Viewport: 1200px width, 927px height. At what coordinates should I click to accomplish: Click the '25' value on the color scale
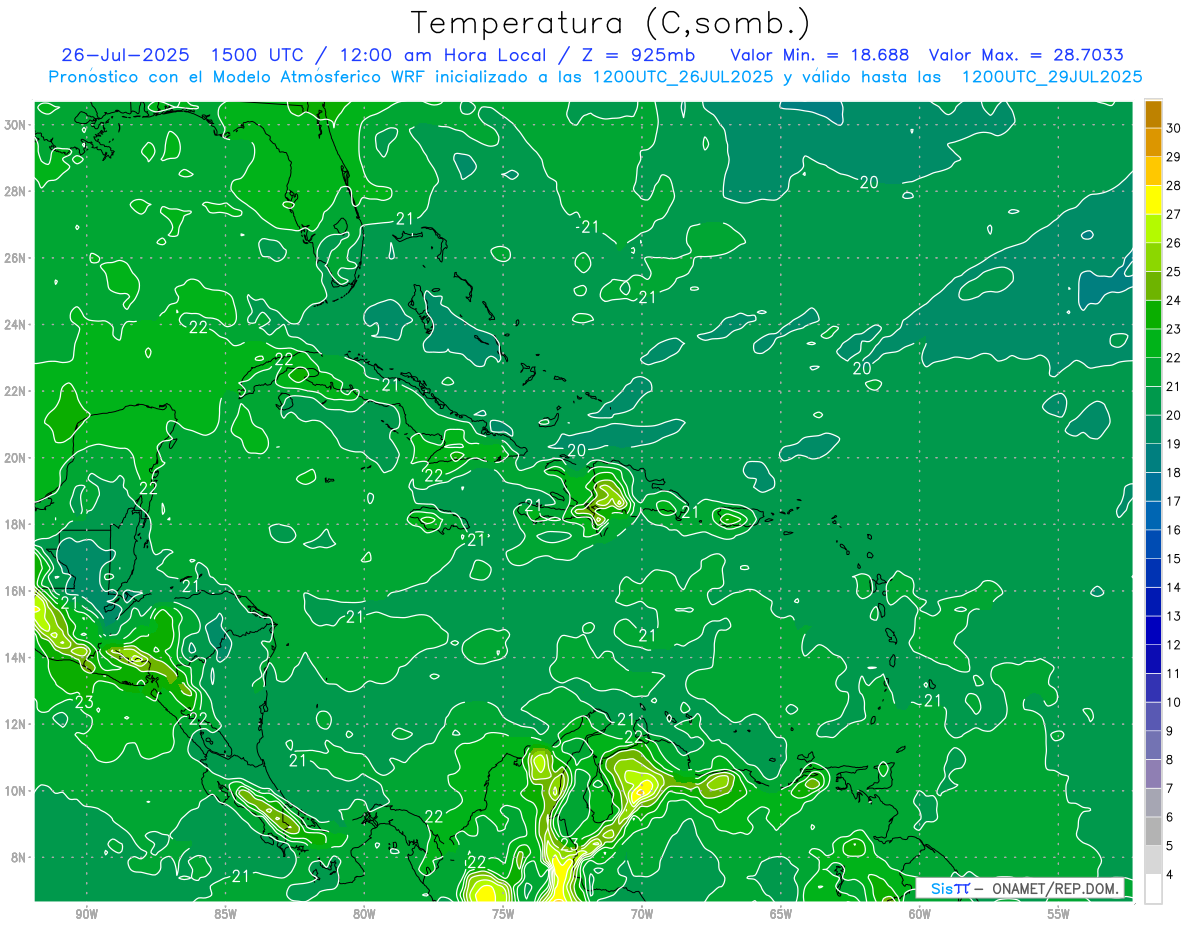[1174, 271]
